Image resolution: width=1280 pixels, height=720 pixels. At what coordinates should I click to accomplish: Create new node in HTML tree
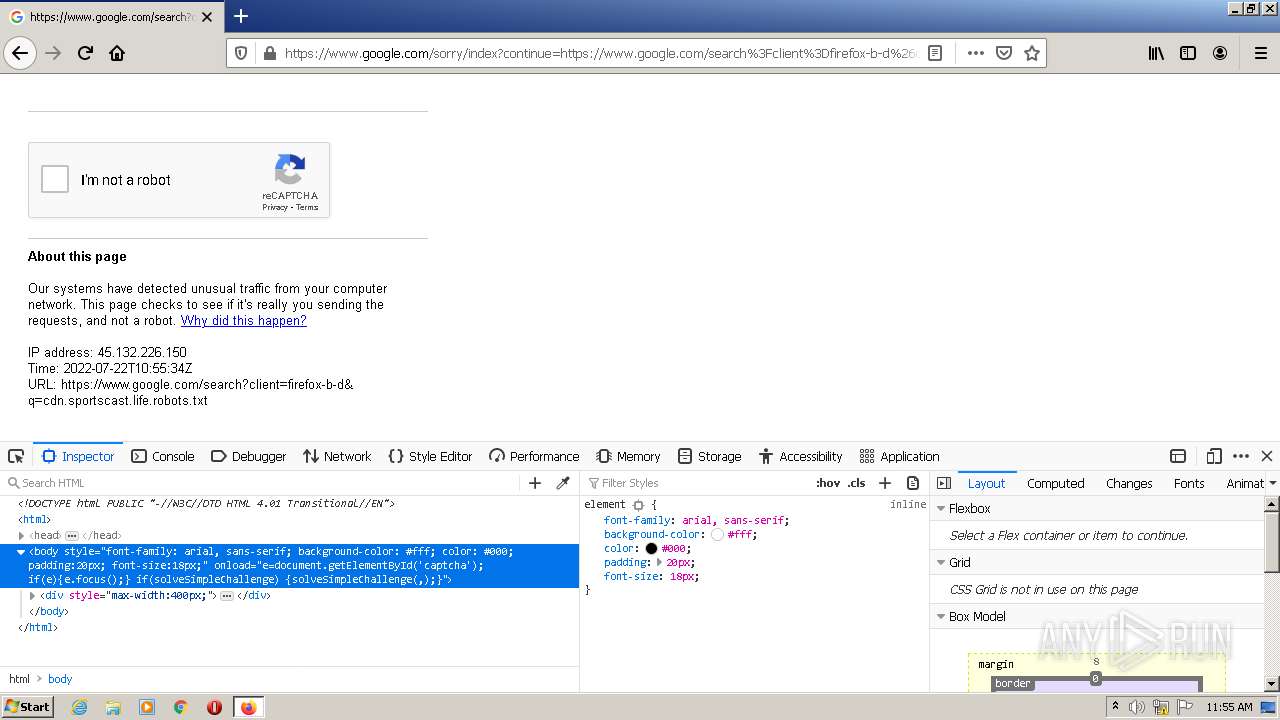click(x=535, y=483)
